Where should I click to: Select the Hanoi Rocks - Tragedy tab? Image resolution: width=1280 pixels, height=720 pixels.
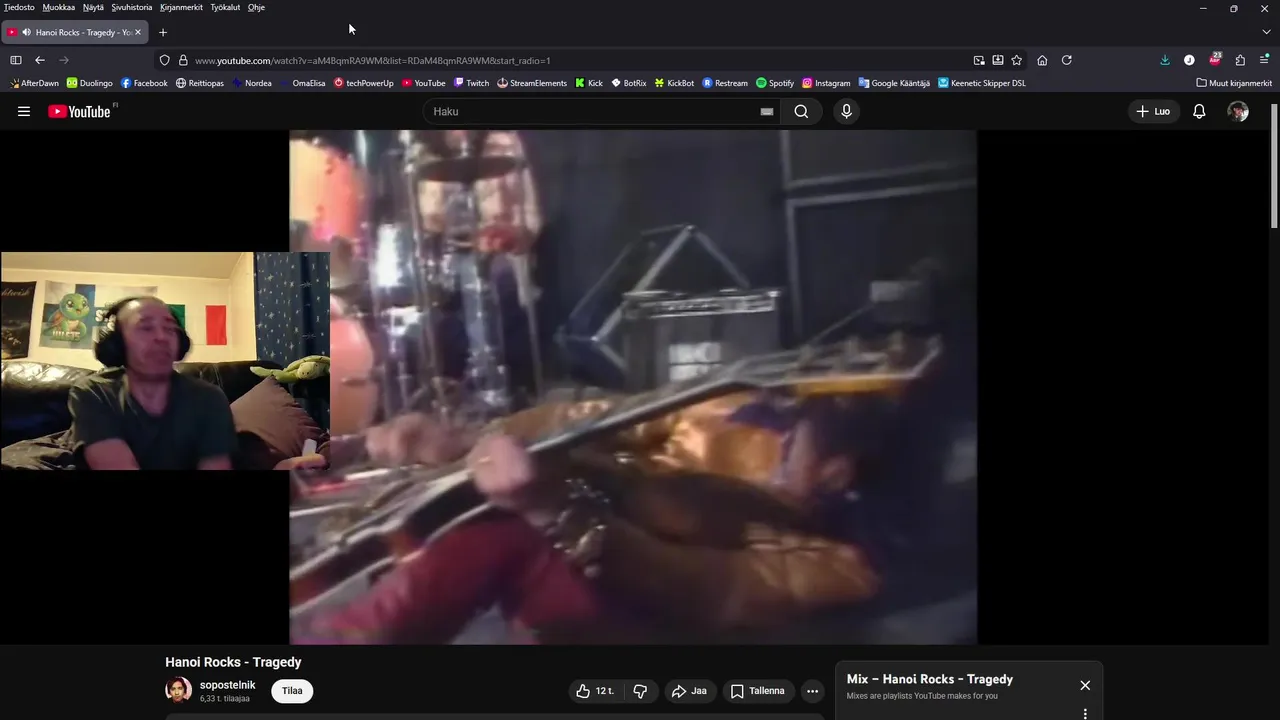click(76, 32)
